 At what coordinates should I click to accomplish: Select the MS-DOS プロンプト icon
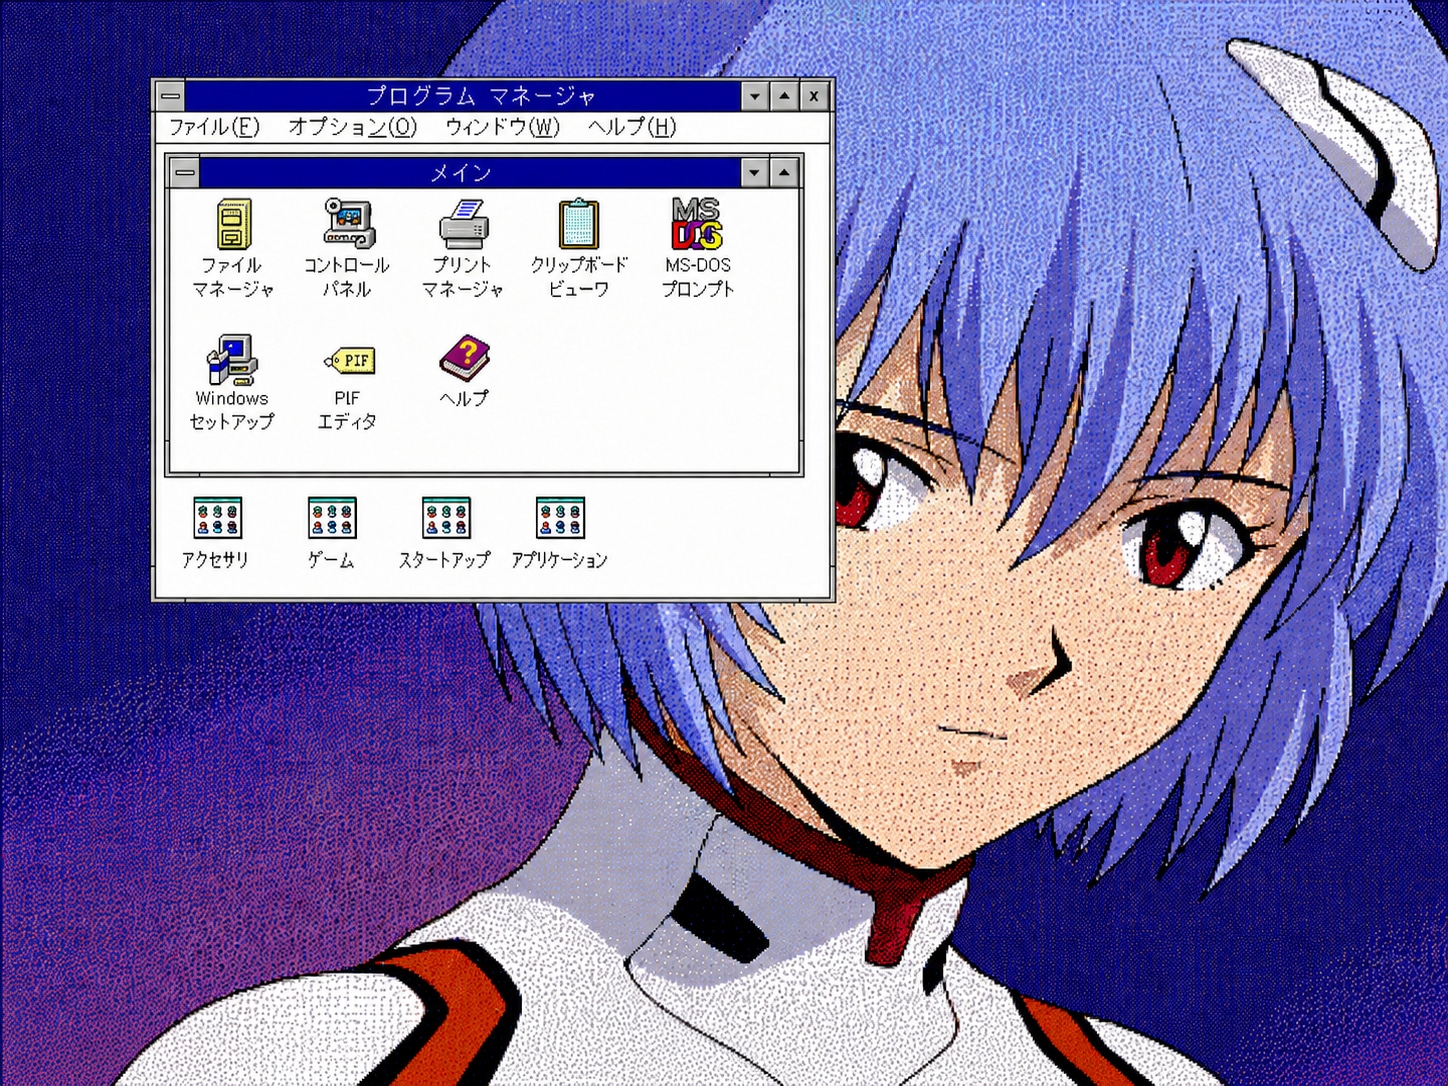[x=697, y=223]
